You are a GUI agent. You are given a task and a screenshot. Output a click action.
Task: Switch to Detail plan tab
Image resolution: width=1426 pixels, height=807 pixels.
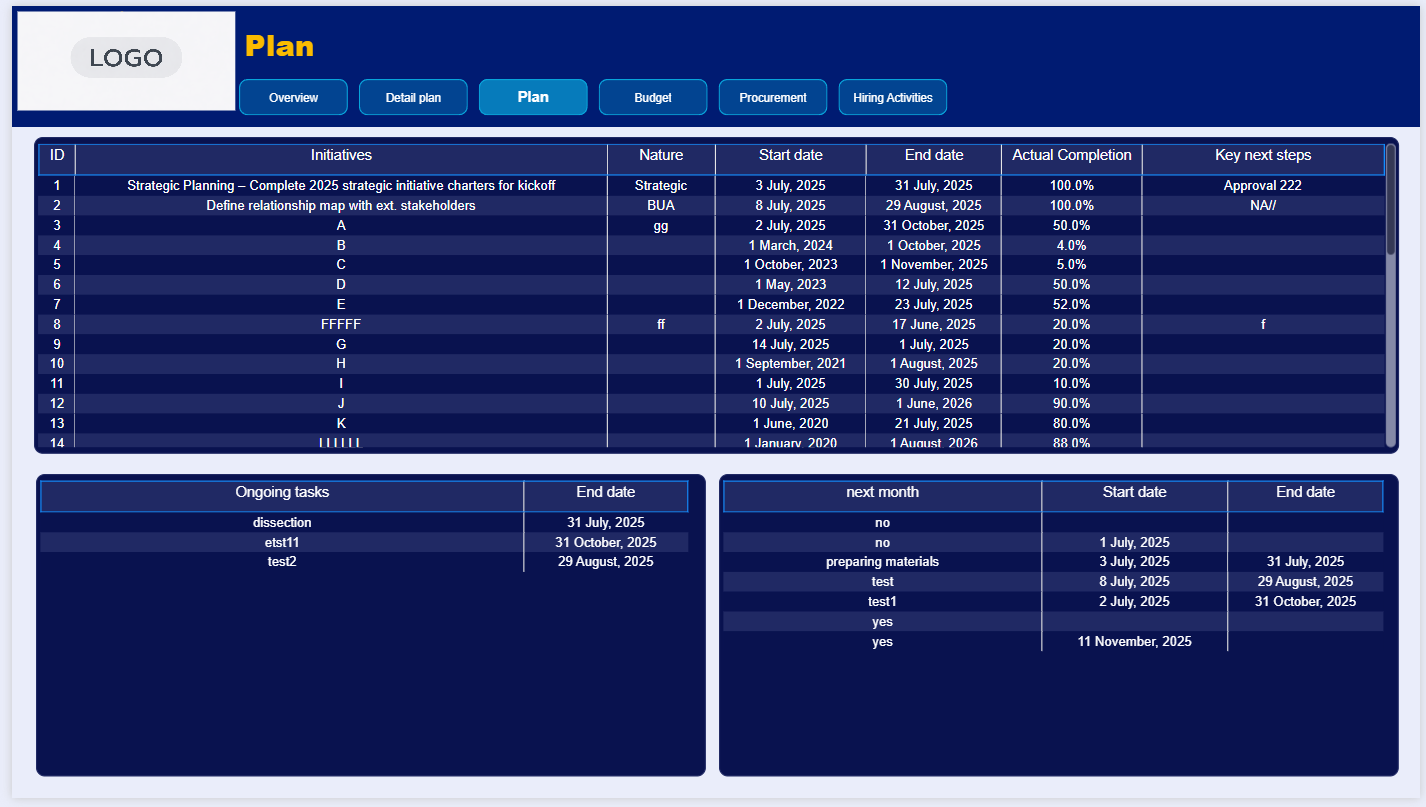[x=413, y=98]
